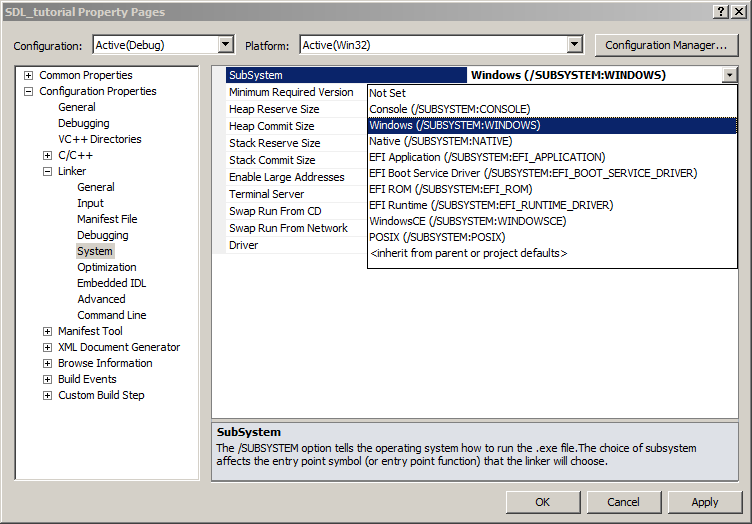Viewport: 752px width, 524px height.
Task: Choose Windows (/SUBSYSTEM:WINDOWS) option
Action: [x=552, y=125]
